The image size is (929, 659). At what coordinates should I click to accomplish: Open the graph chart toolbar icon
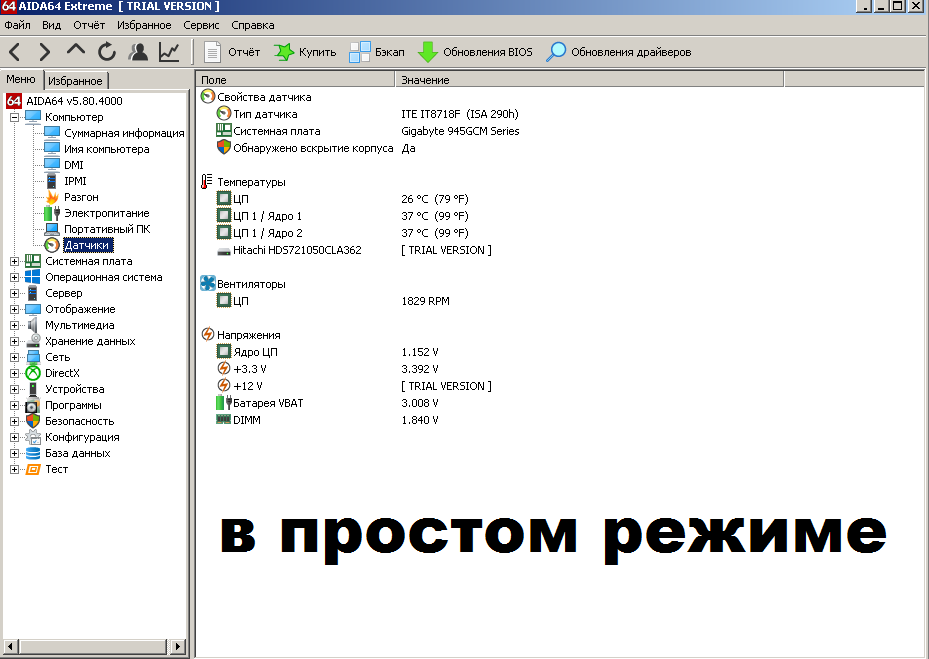click(169, 52)
